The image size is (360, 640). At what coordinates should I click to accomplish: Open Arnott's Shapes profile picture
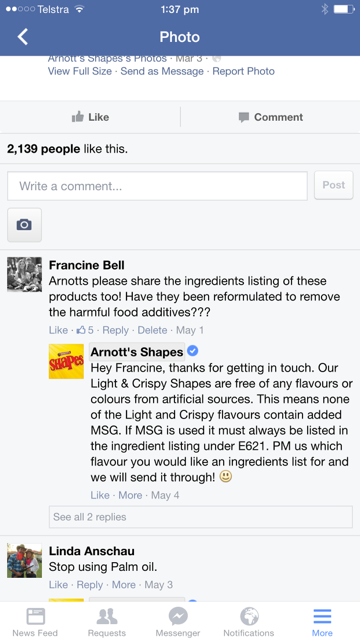tap(66, 361)
